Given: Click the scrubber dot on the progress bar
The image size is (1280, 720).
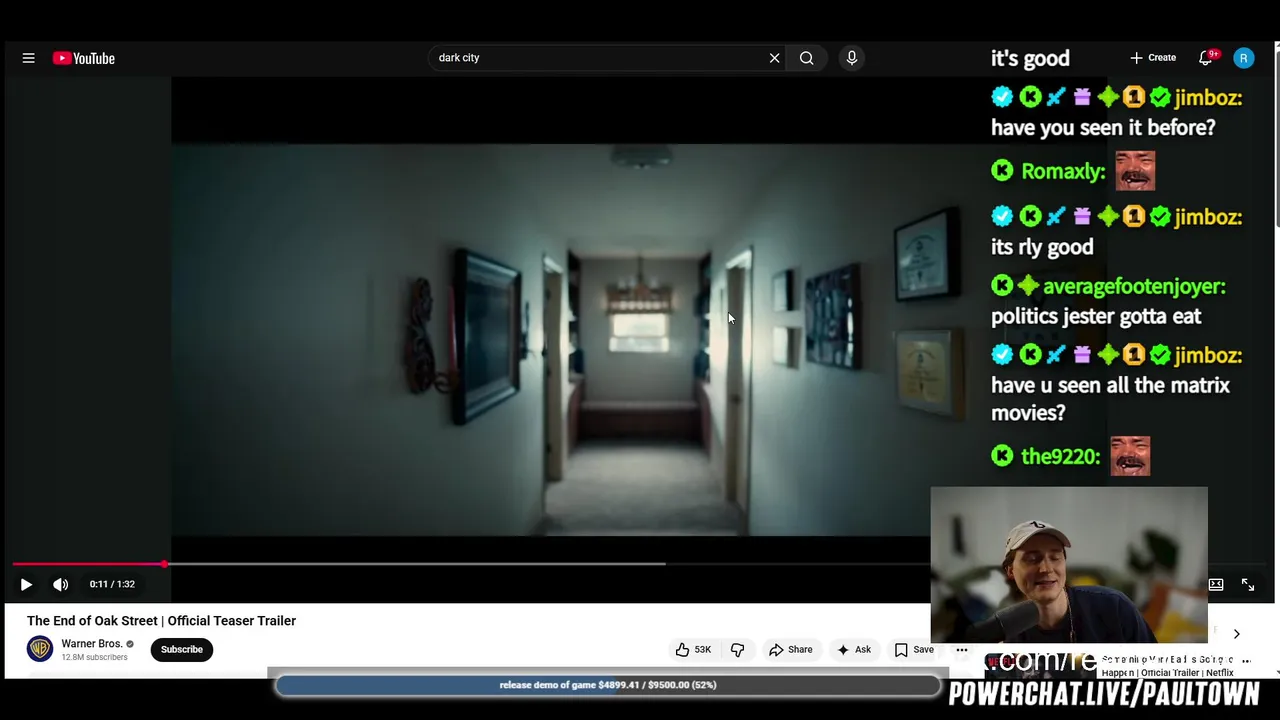Looking at the screenshot, I should tap(165, 564).
